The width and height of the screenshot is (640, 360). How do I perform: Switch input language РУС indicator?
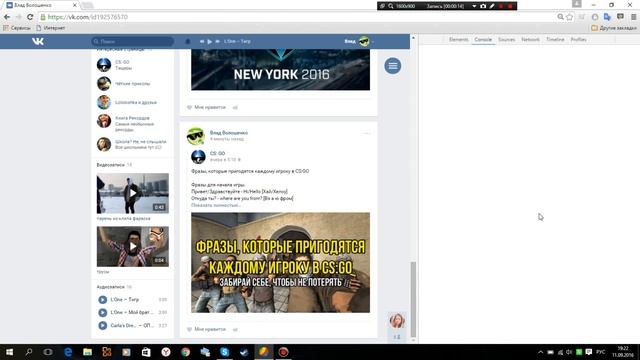pos(600,352)
